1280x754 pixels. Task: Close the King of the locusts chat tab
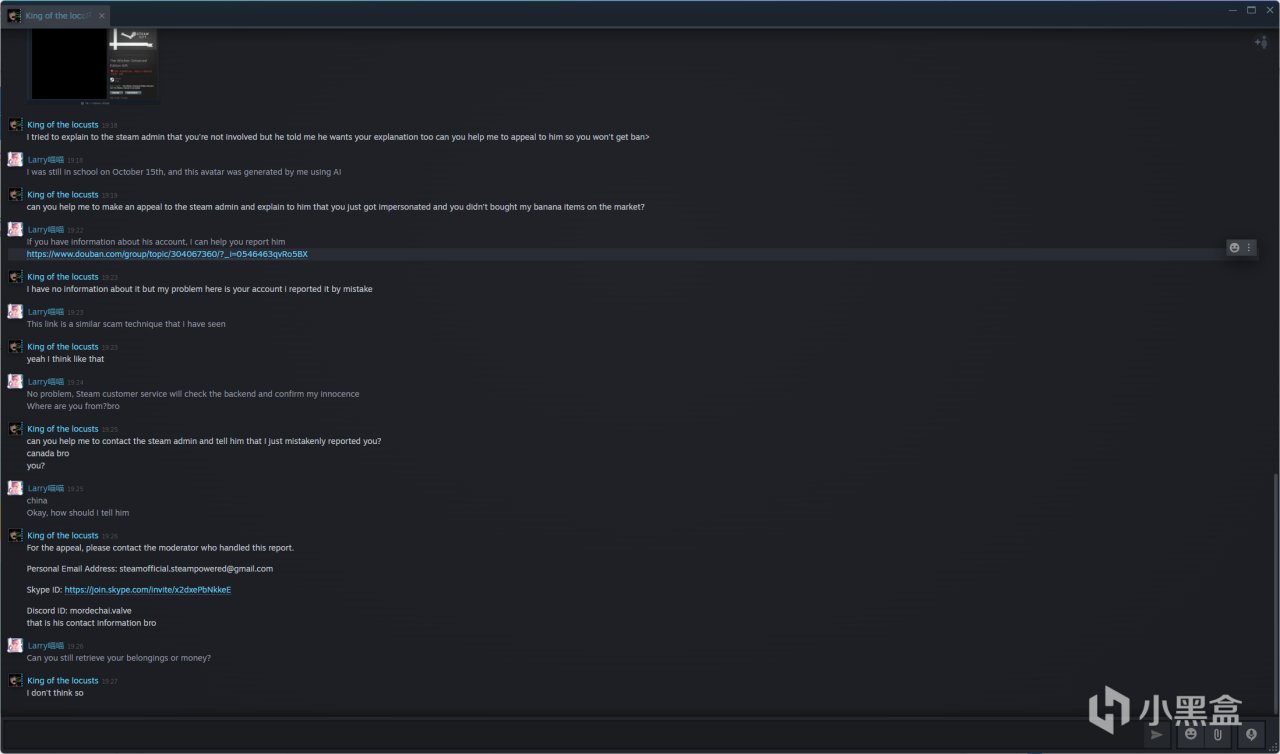101,16
